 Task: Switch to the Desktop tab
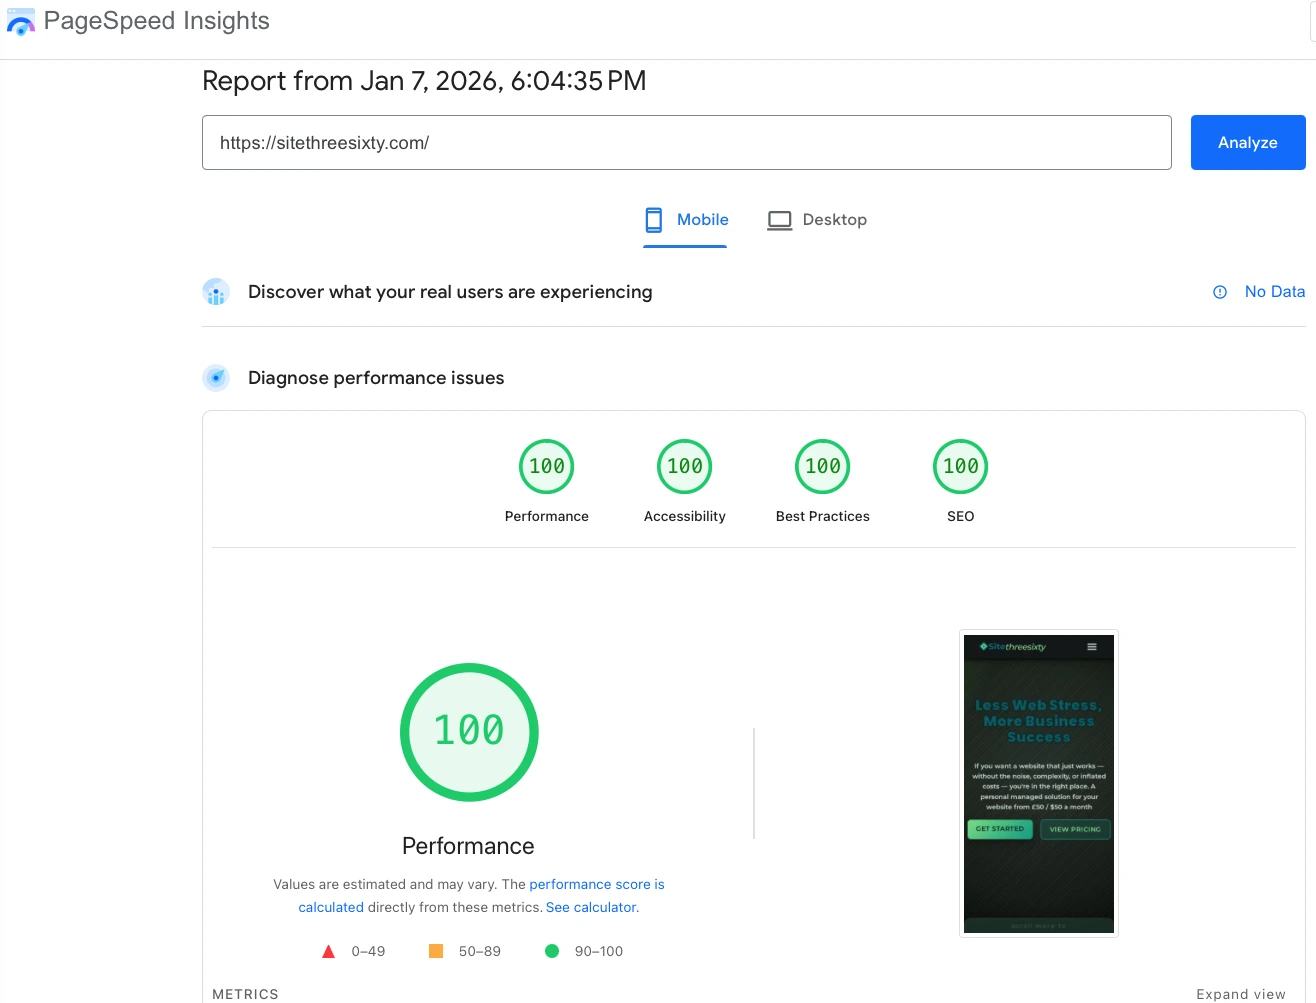tap(817, 219)
